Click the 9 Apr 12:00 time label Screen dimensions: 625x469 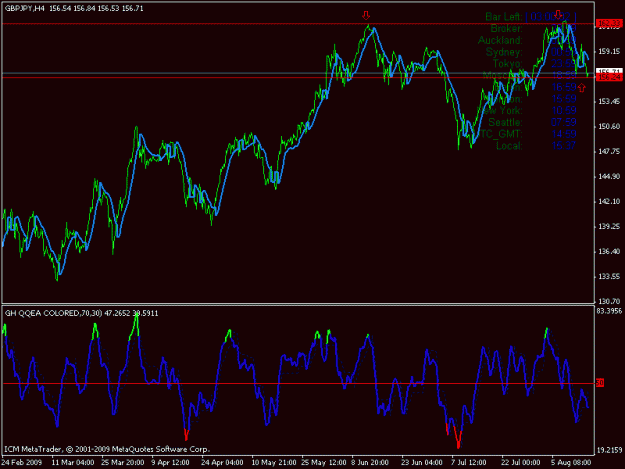[x=171, y=462]
